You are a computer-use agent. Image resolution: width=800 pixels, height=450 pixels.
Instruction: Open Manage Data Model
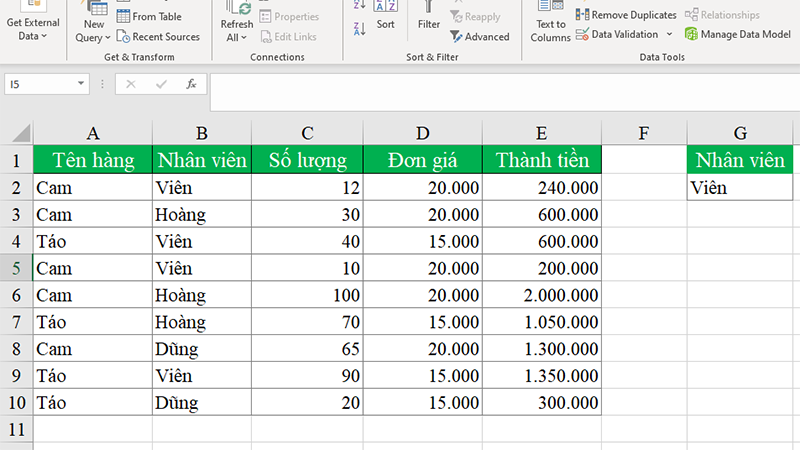pos(738,34)
